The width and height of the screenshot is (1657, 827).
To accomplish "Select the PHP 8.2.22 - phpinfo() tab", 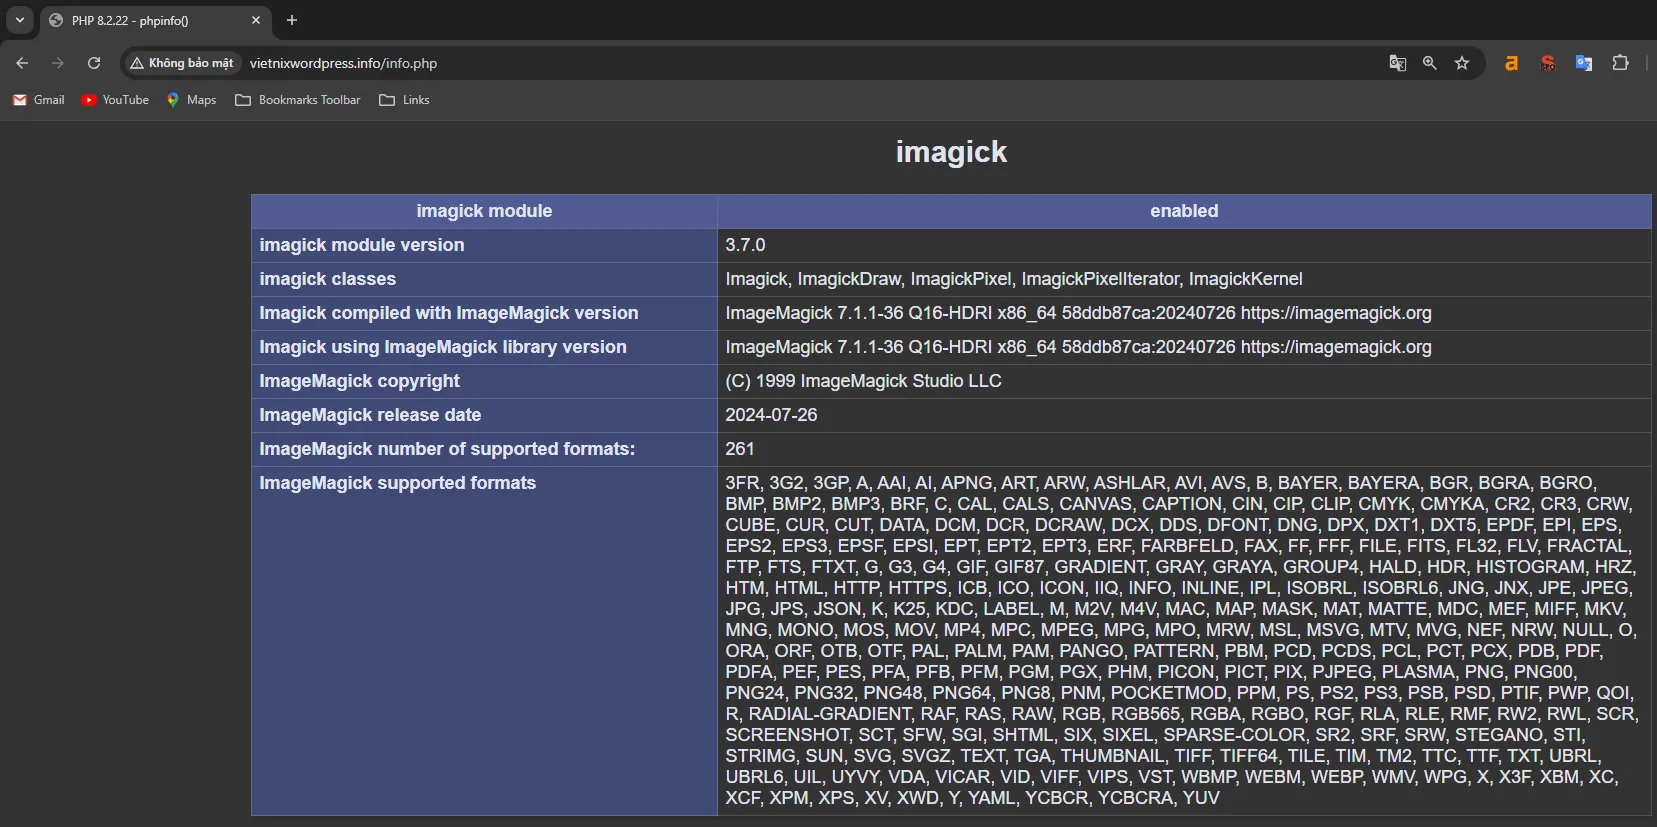I will click(155, 20).
